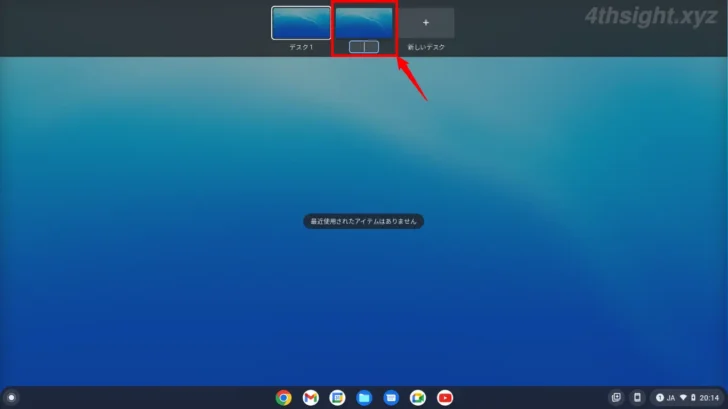The width and height of the screenshot is (728, 409).
Task: Open Google Calendar from the shelf
Action: point(338,398)
